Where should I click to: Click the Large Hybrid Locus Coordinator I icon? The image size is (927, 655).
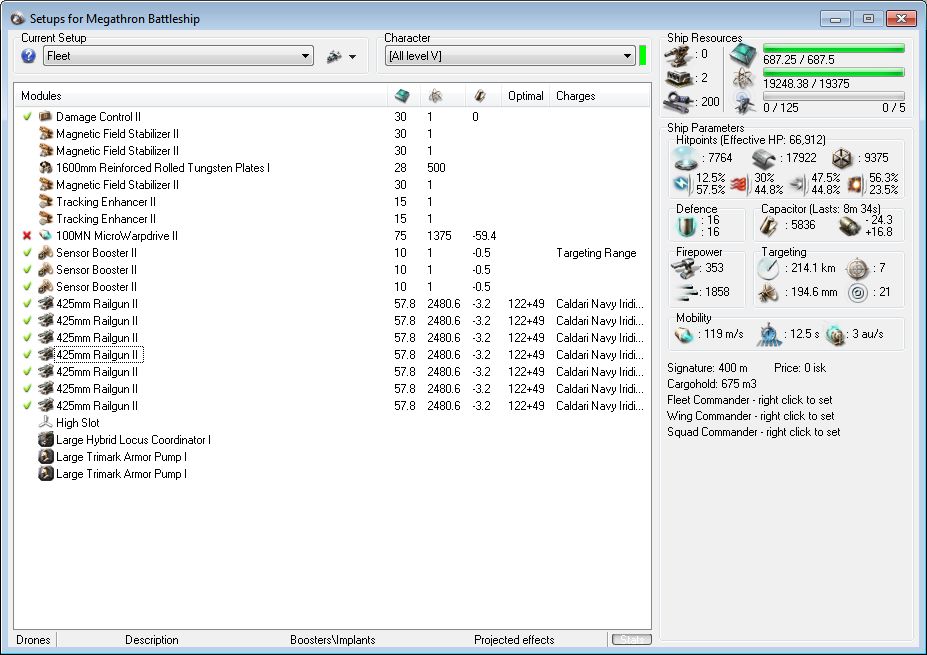click(45, 440)
